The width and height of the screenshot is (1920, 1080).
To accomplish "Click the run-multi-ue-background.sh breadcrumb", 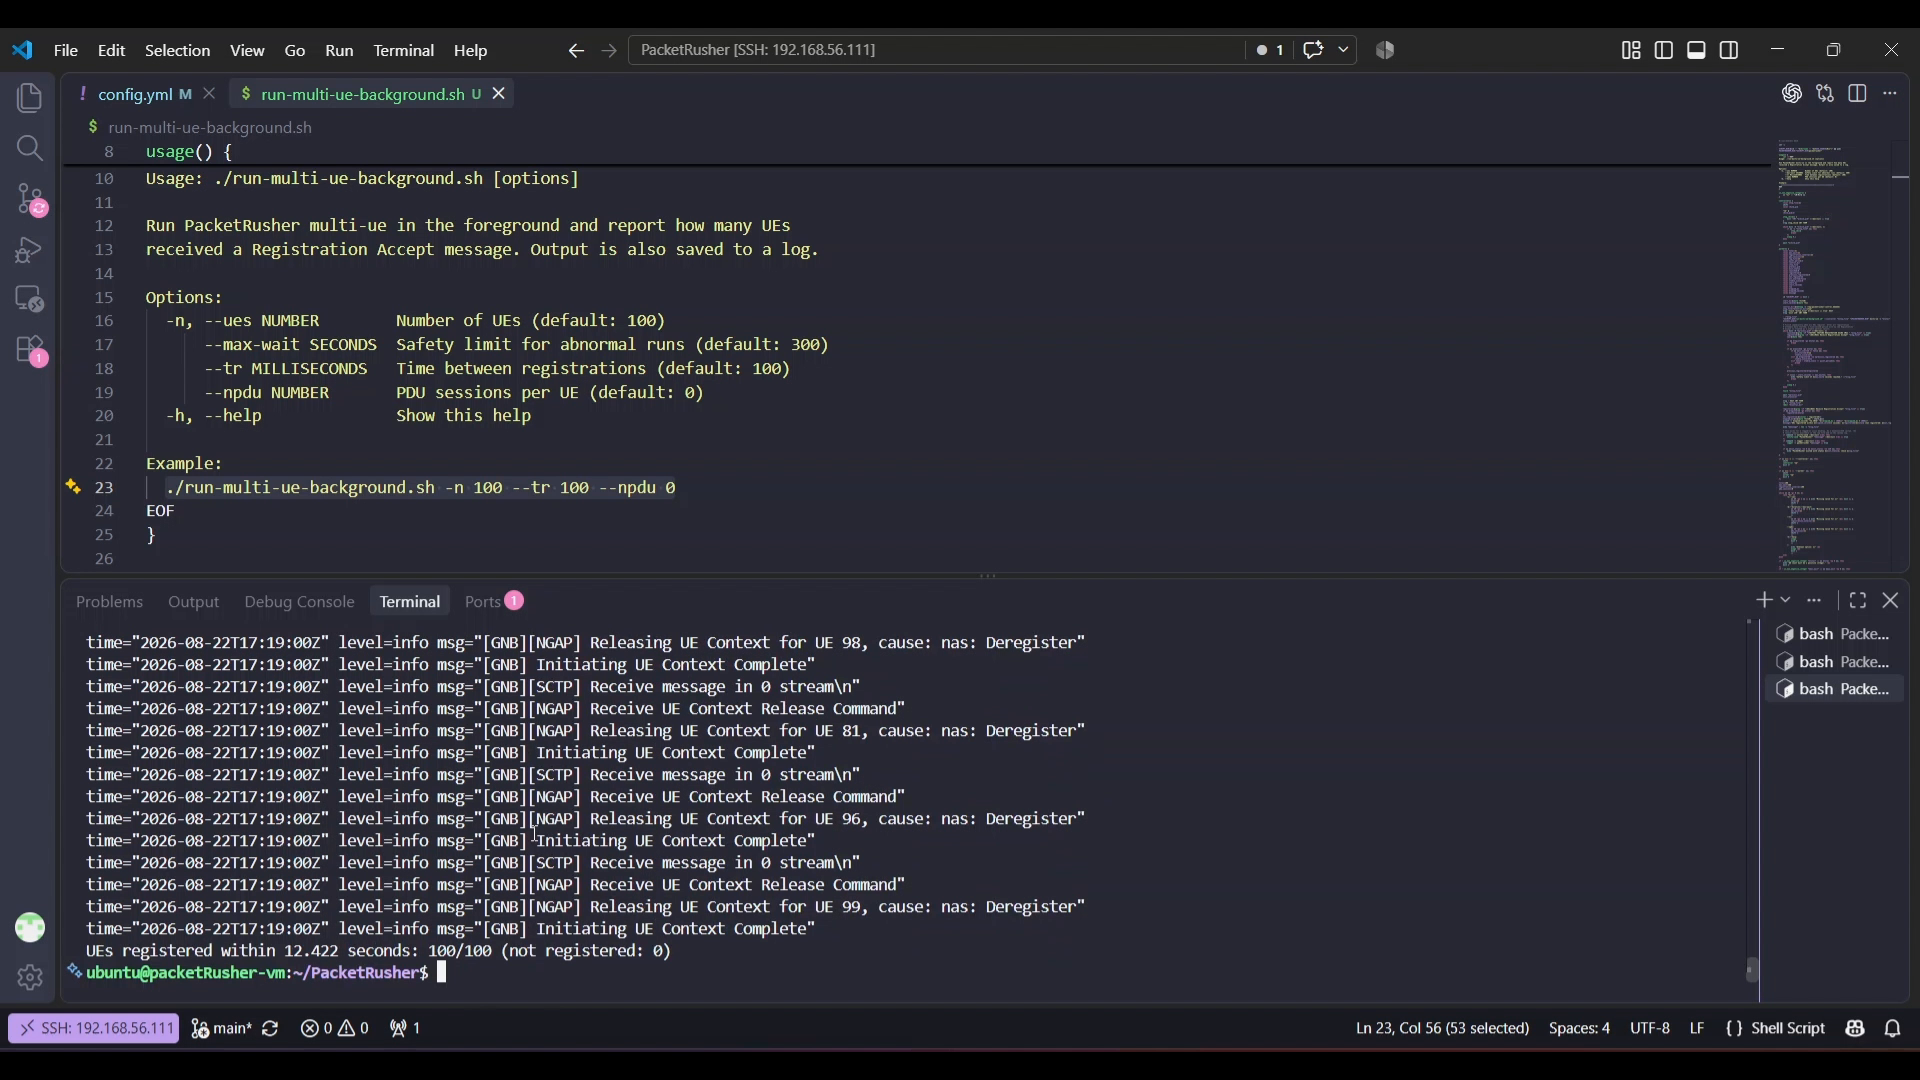I will pyautogui.click(x=210, y=128).
